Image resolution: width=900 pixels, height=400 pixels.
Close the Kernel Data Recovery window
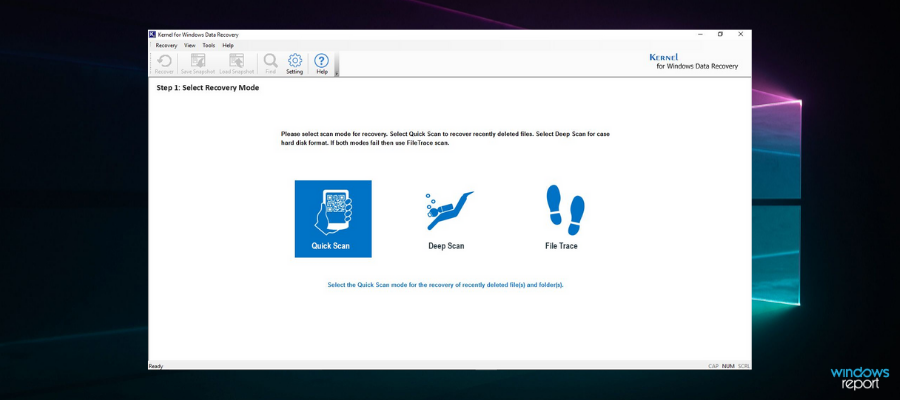pyautogui.click(x=741, y=34)
